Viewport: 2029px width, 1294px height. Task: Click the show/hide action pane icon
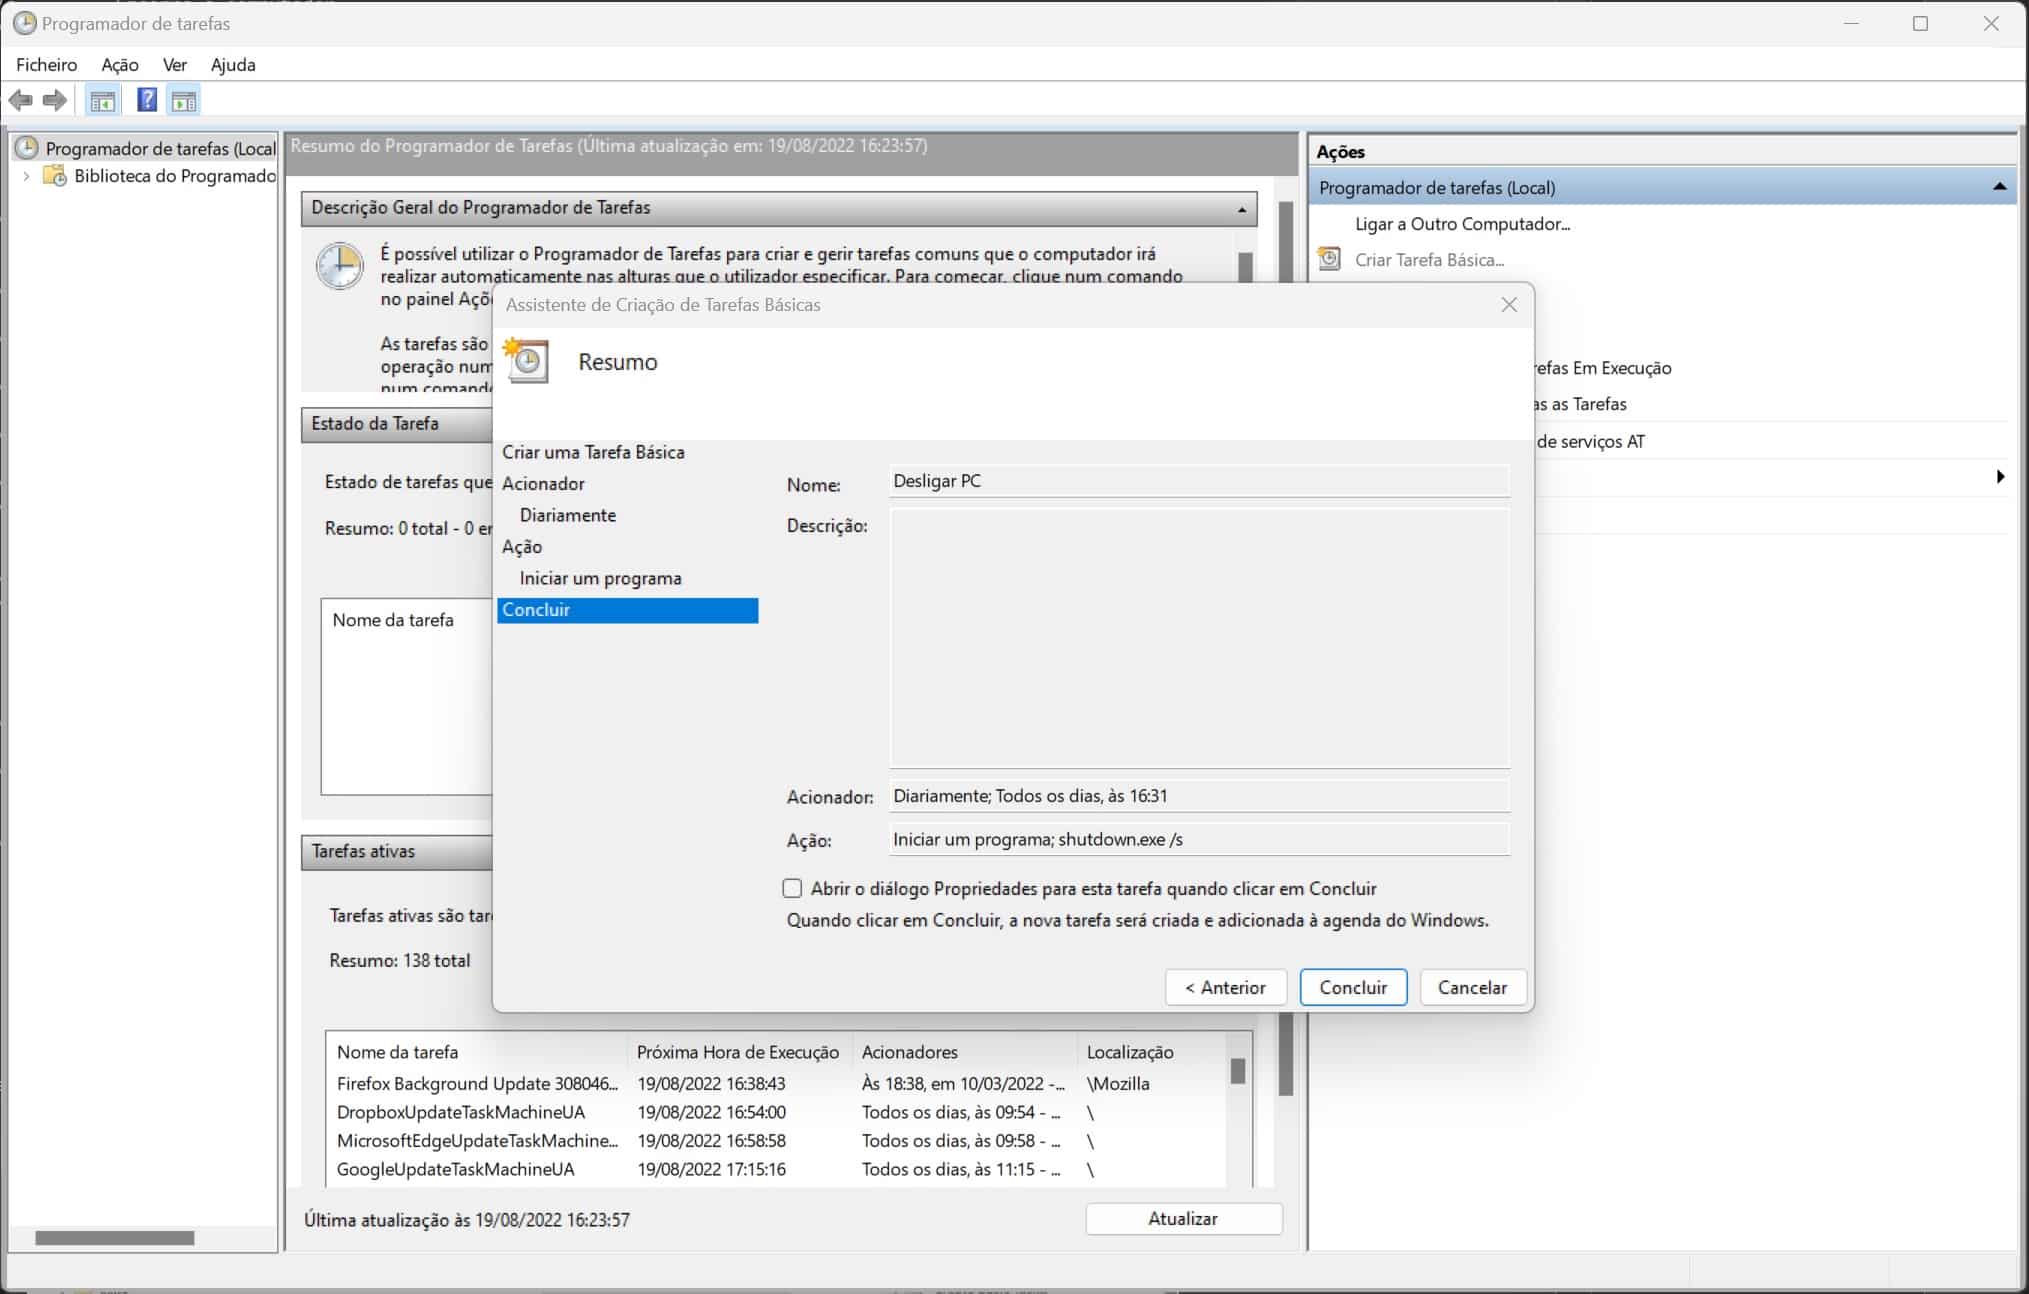[184, 100]
